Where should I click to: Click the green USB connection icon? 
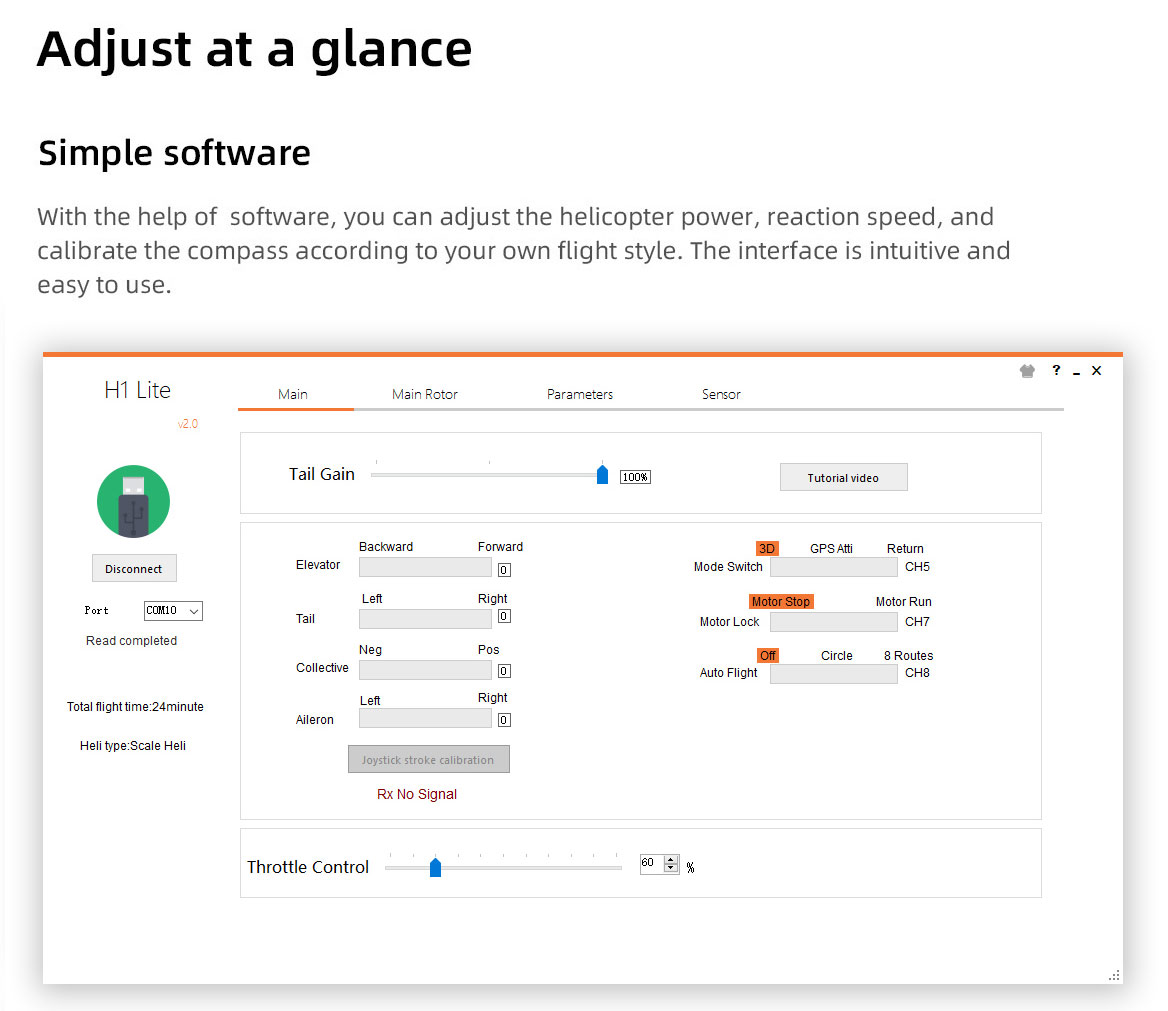(133, 502)
